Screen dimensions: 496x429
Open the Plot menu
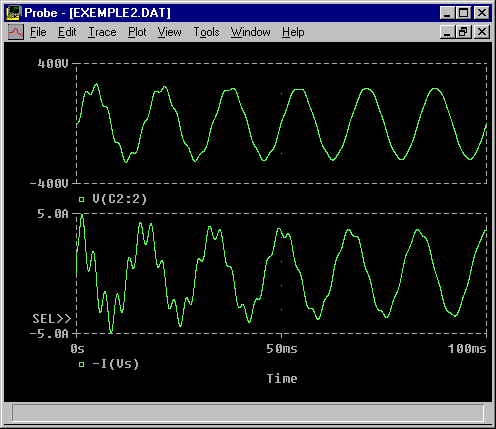click(137, 32)
